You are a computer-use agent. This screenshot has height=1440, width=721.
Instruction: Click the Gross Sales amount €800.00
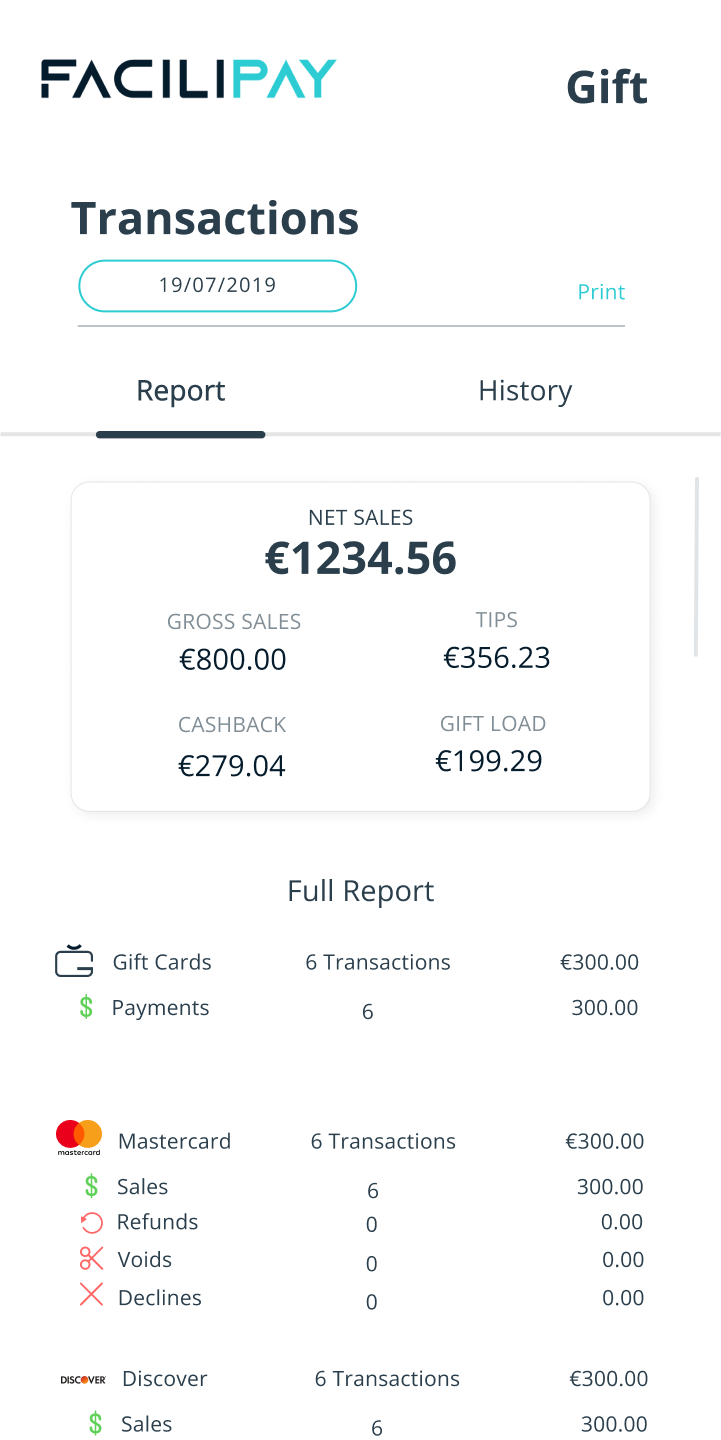coord(233,659)
